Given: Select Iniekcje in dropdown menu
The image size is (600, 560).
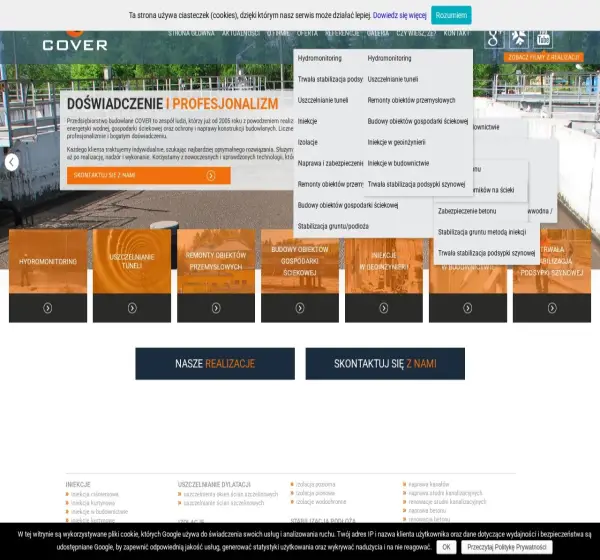Looking at the screenshot, I should tap(307, 121).
